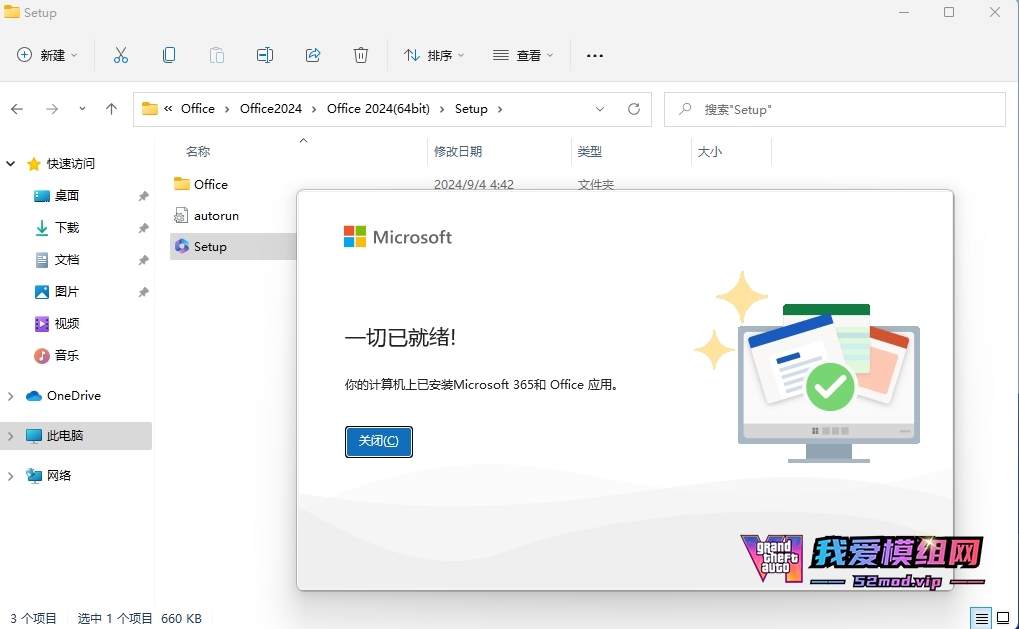This screenshot has width=1019, height=629.
Task: Show hidden breadcrumb path with « chevron
Action: pos(168,109)
